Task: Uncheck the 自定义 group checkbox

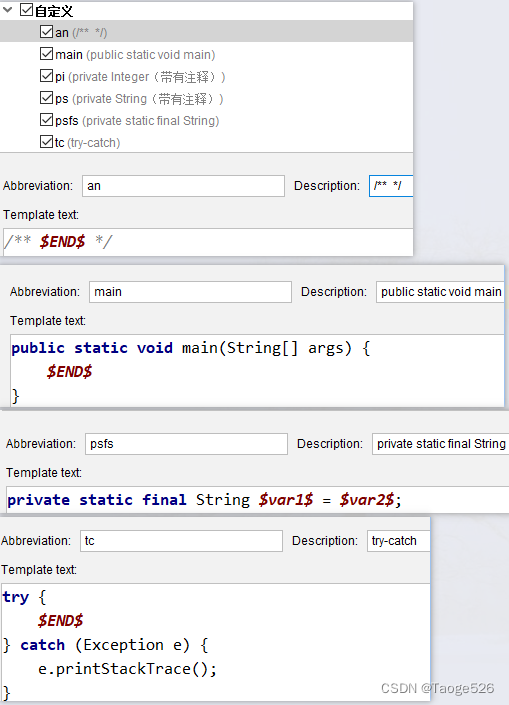Action: tap(27, 10)
